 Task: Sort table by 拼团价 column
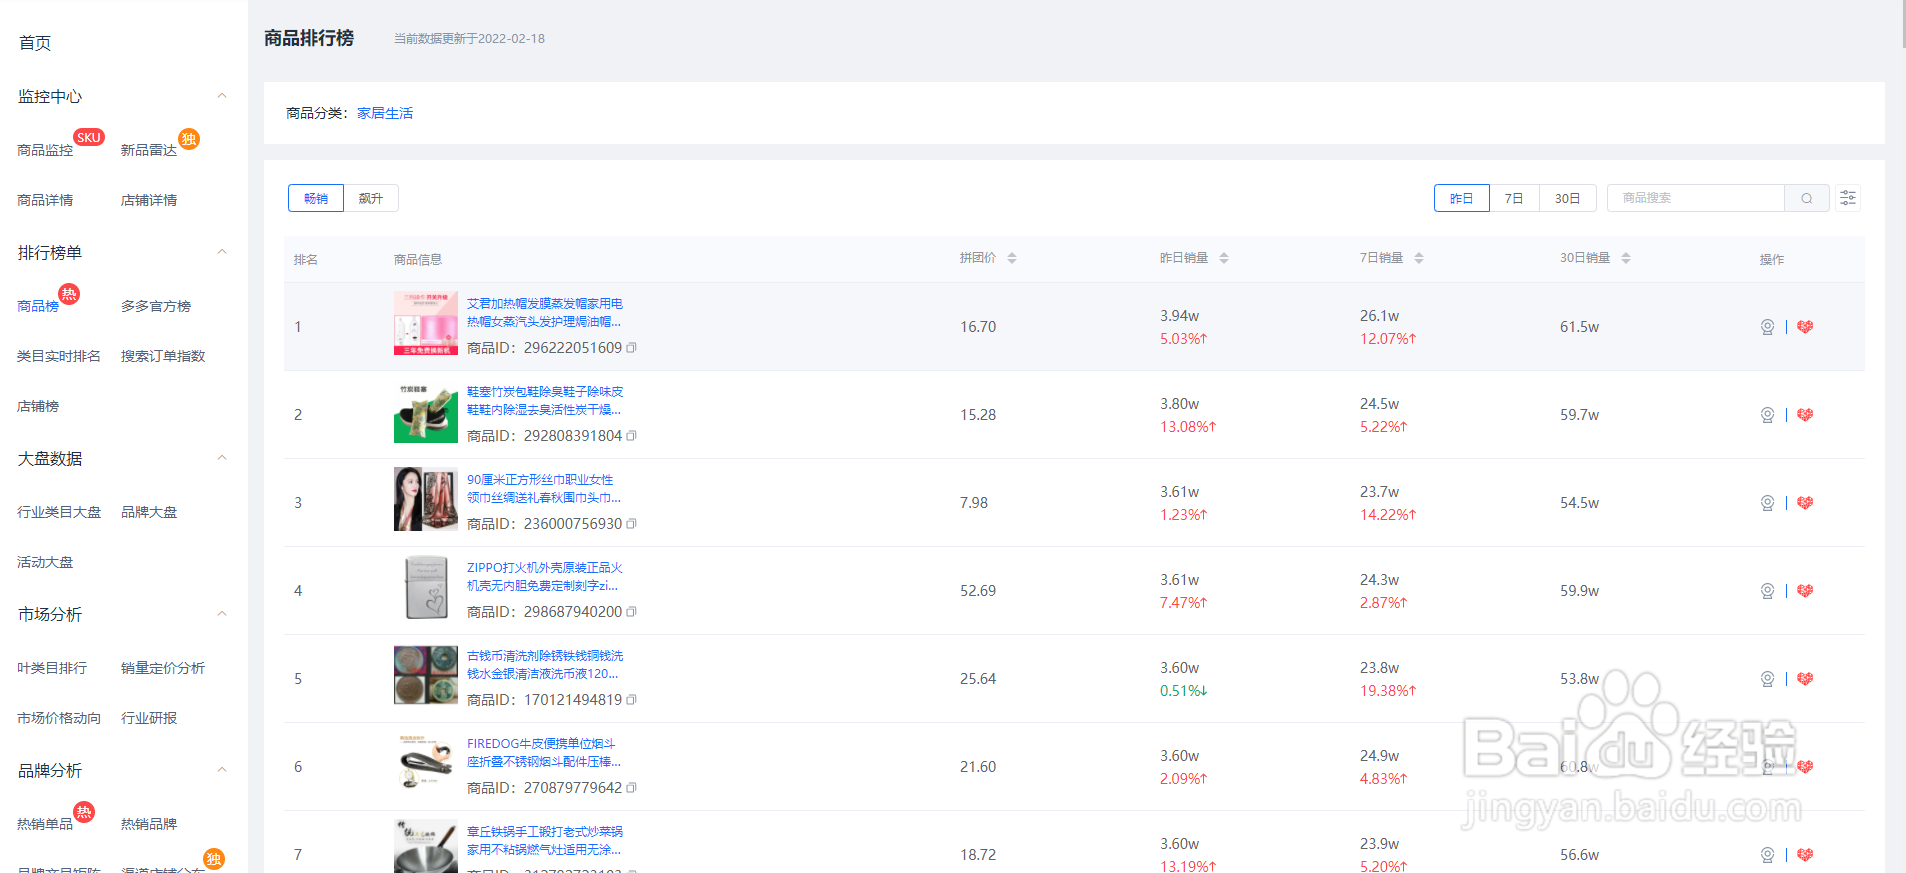(x=1012, y=258)
